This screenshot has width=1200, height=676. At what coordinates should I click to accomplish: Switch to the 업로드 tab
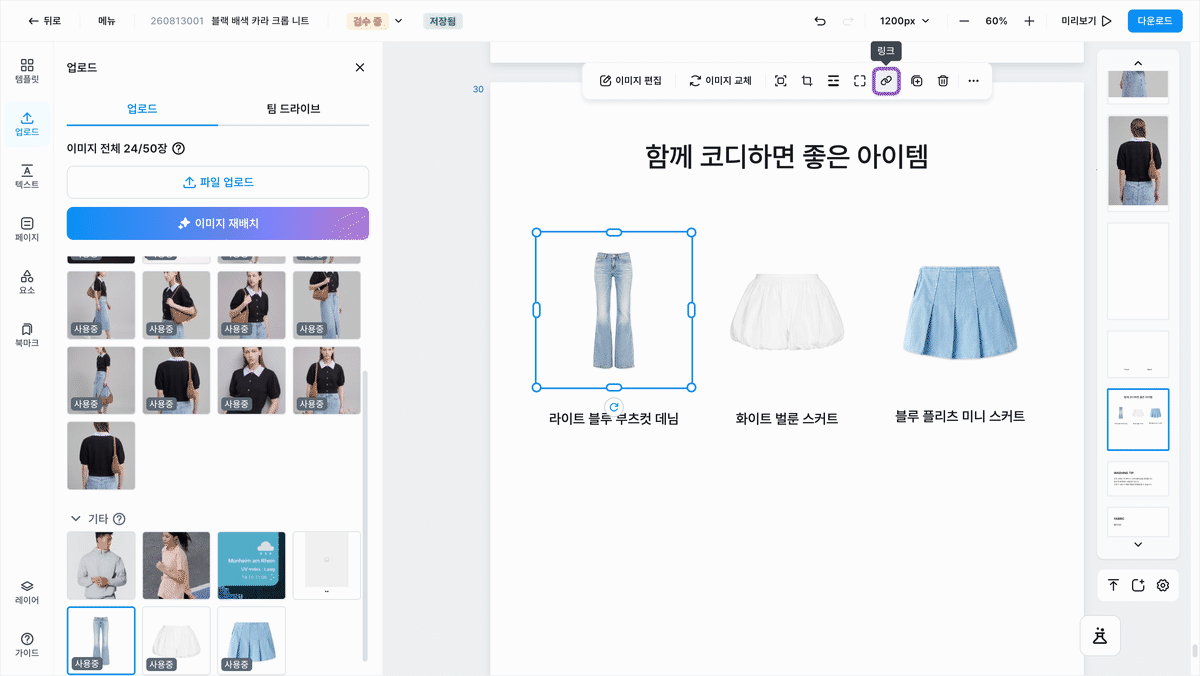pos(142,109)
